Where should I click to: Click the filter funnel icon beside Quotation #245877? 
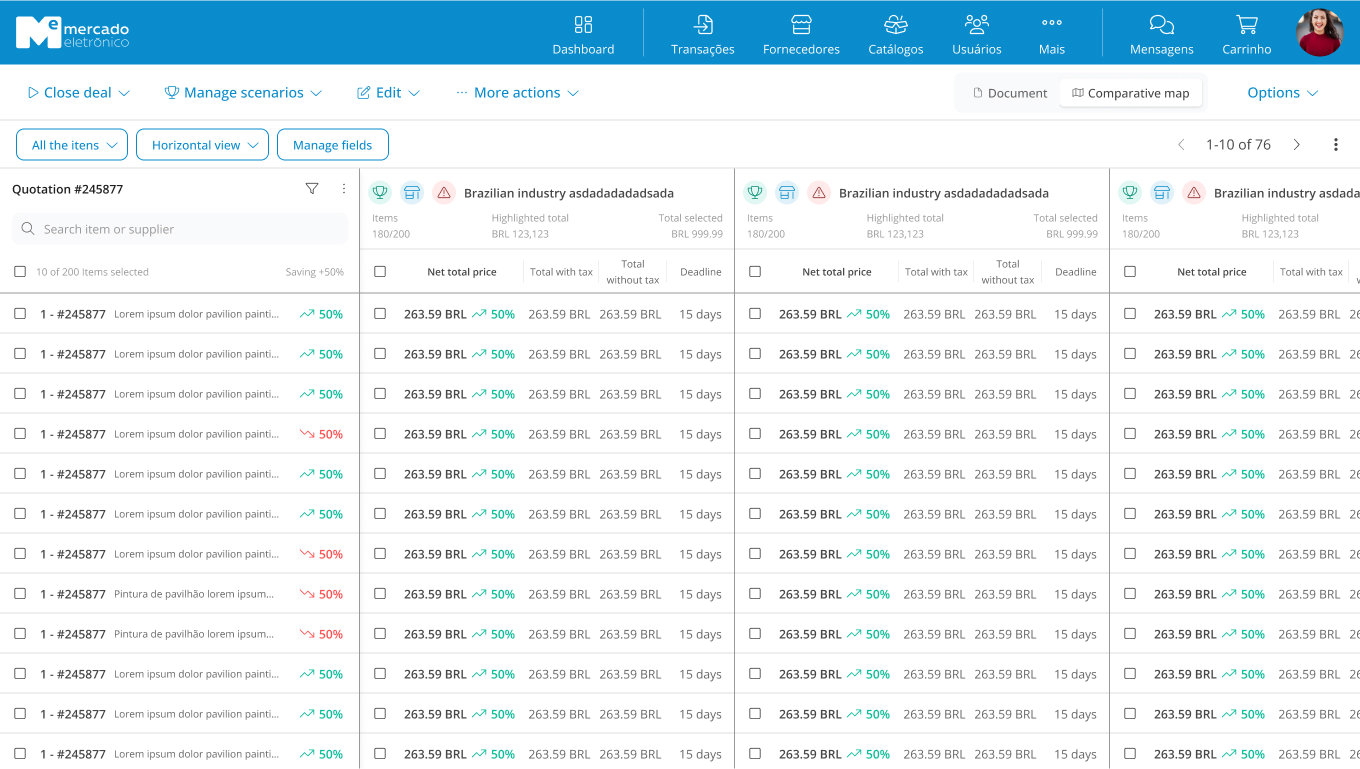(x=312, y=188)
